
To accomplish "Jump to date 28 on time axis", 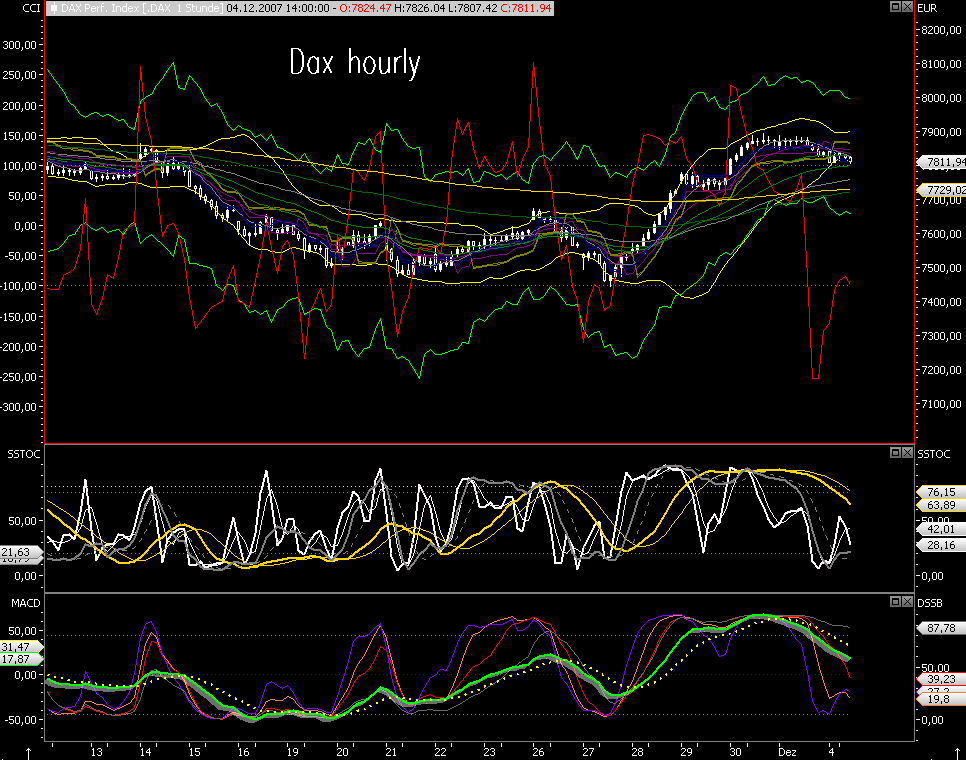I will pos(637,752).
